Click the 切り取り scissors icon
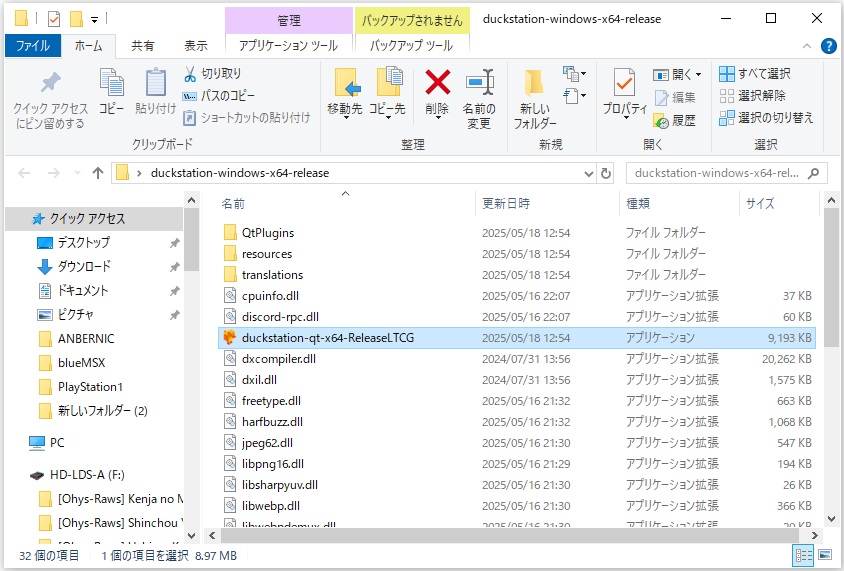 (189, 74)
